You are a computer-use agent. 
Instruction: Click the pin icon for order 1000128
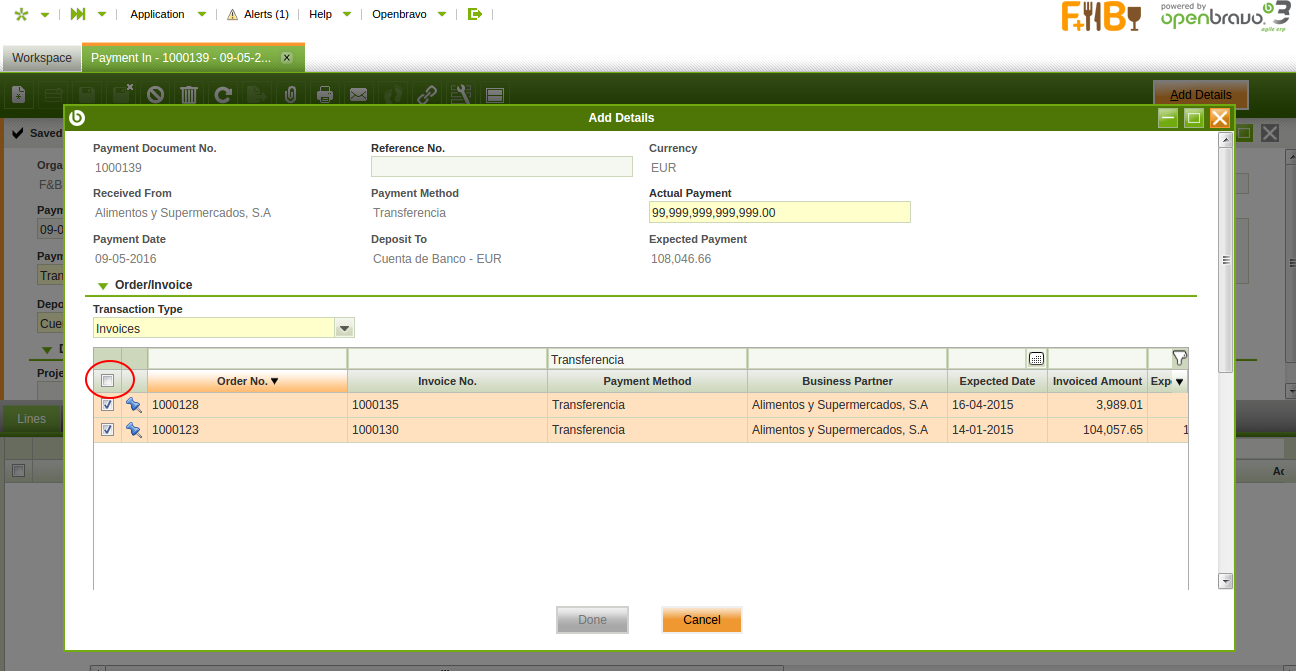134,405
